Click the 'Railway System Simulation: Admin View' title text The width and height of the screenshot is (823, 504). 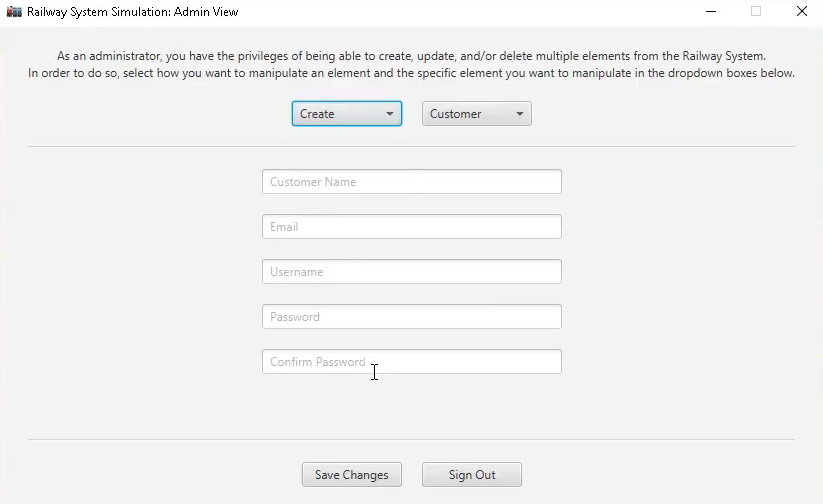(x=133, y=12)
